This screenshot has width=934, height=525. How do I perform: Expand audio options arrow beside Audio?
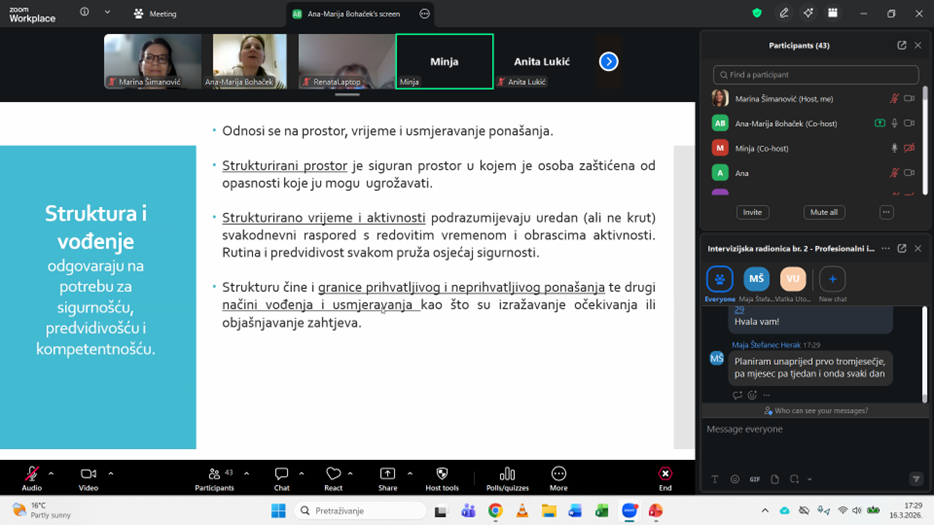tap(51, 474)
